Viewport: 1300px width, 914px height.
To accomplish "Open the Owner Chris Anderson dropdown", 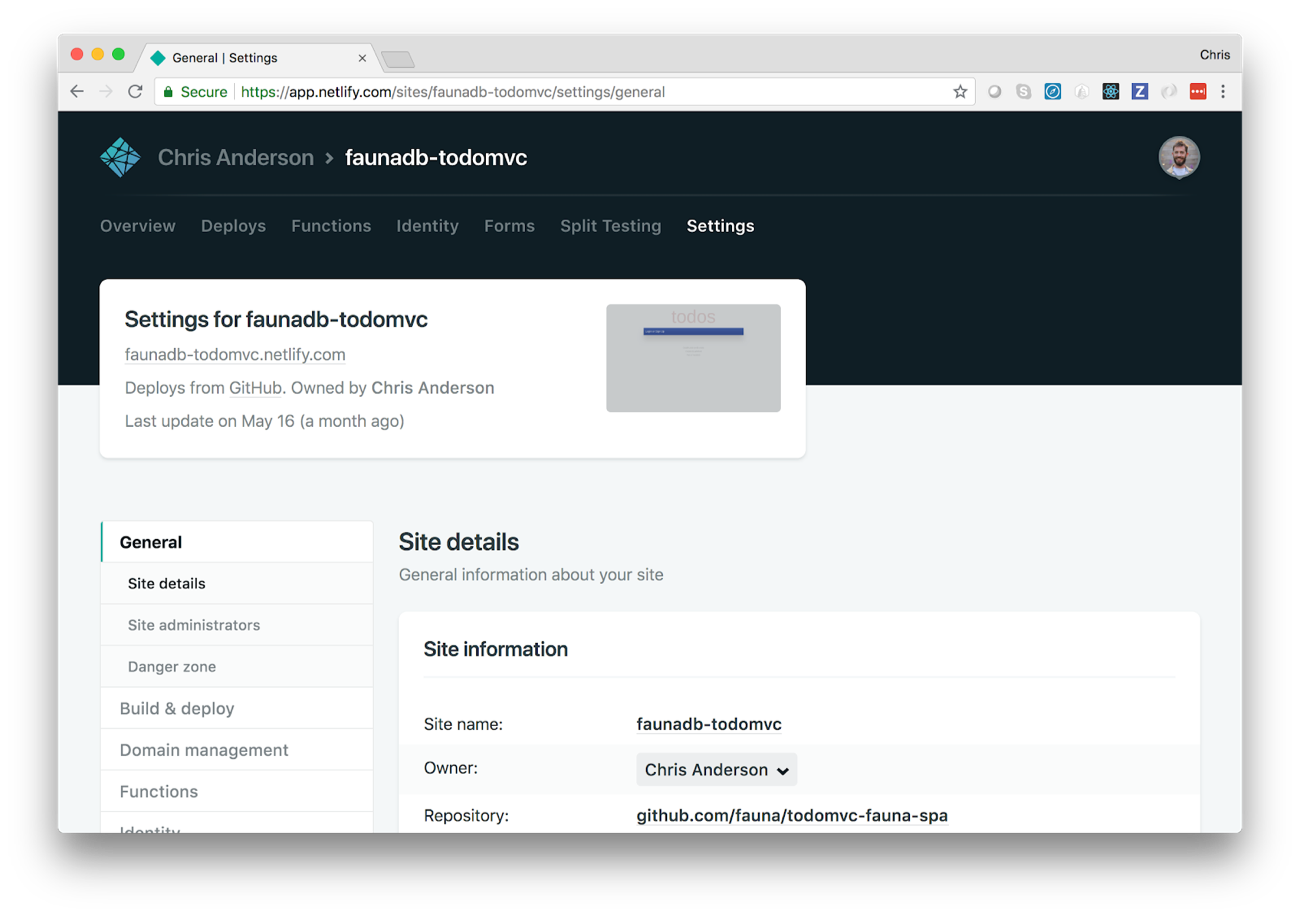I will tap(717, 770).
